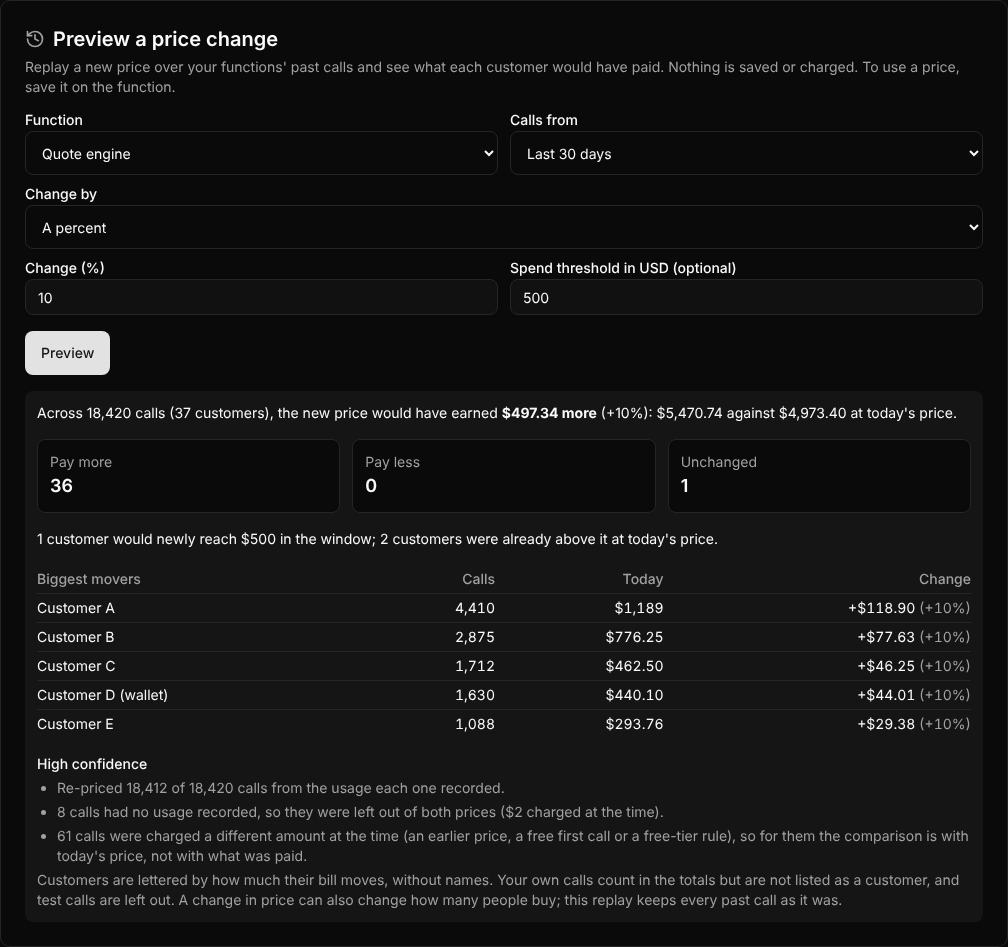Select the Customer D (wallet) row label
Screen dimensions: 1008x947
[x=102, y=694]
